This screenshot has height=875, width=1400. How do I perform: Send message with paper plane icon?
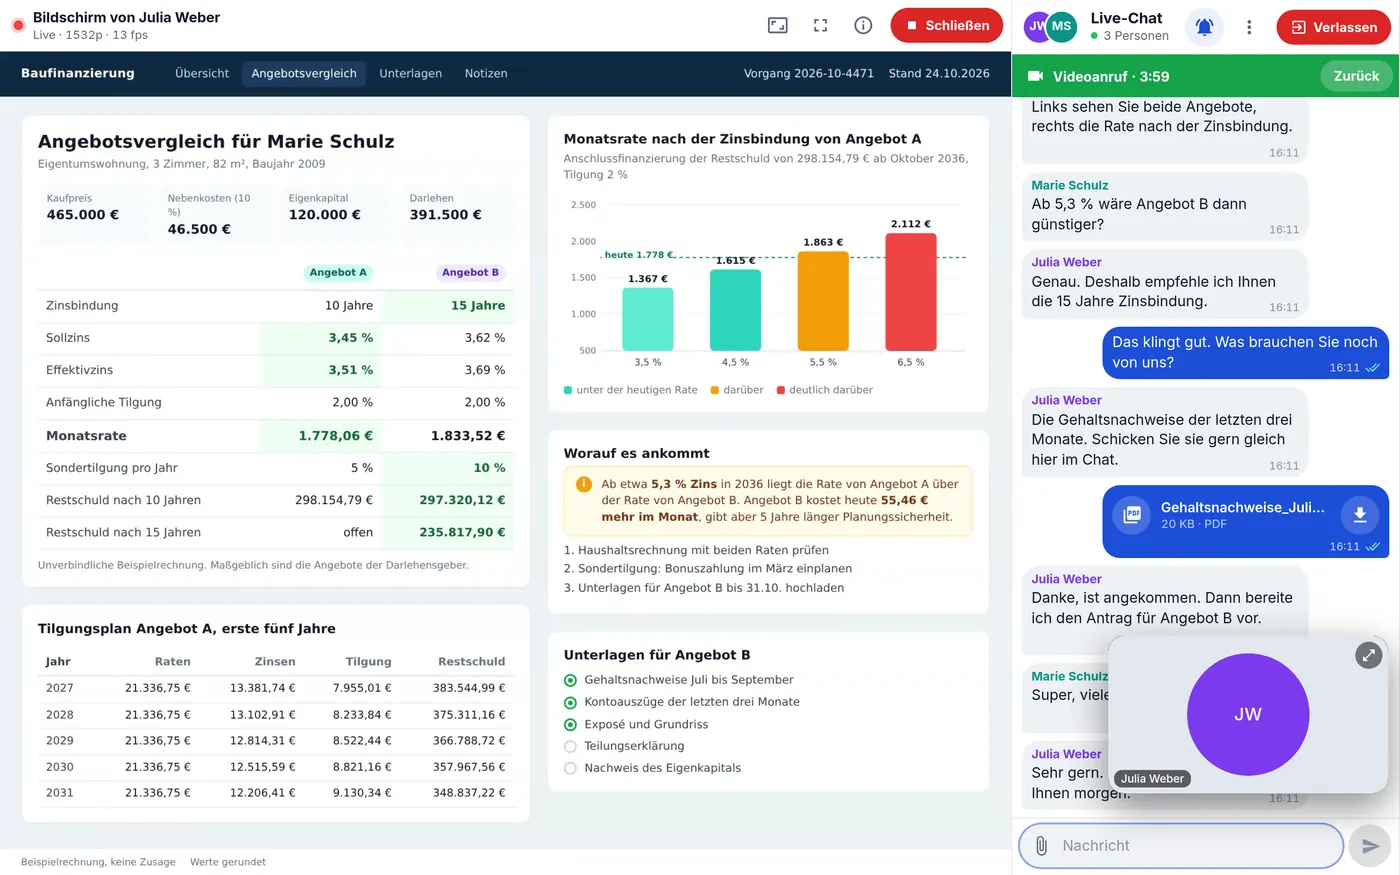click(1370, 846)
